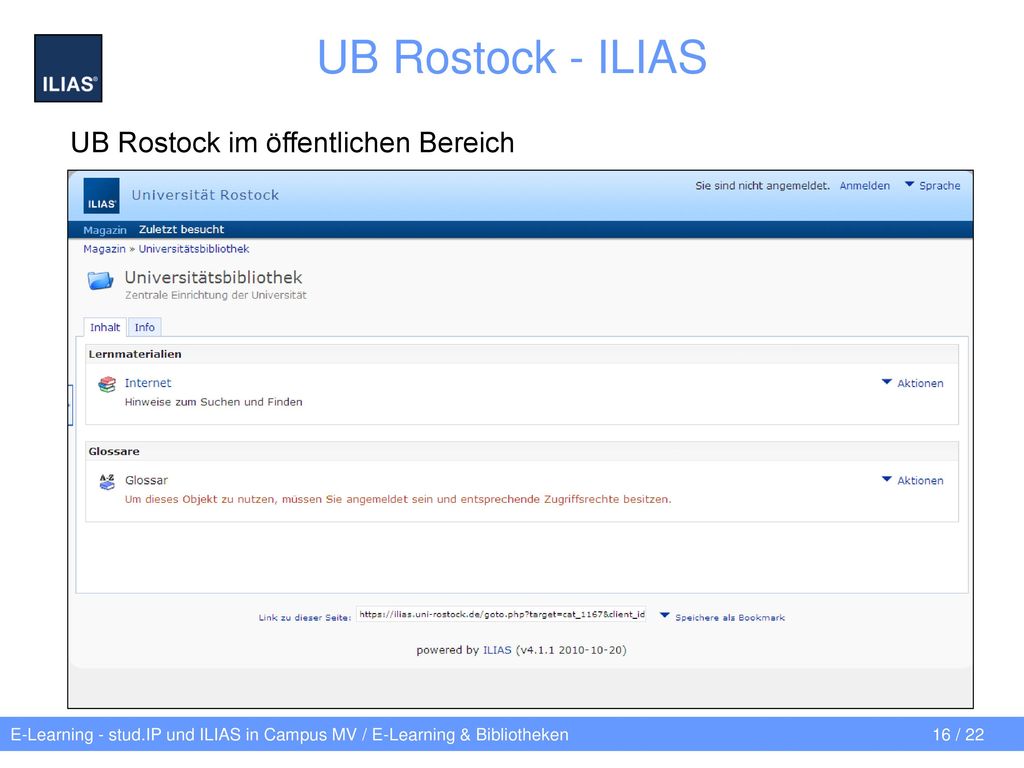Click the slide page number 16 / 22
1024x768 pixels.
pyautogui.click(x=958, y=735)
